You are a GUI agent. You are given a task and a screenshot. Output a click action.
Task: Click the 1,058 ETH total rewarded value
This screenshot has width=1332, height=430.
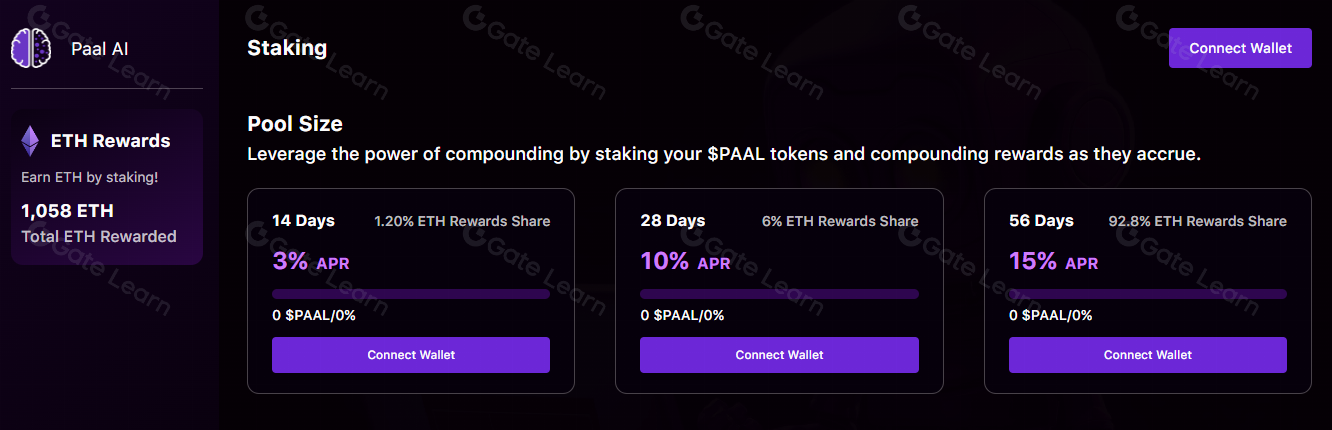(x=67, y=211)
